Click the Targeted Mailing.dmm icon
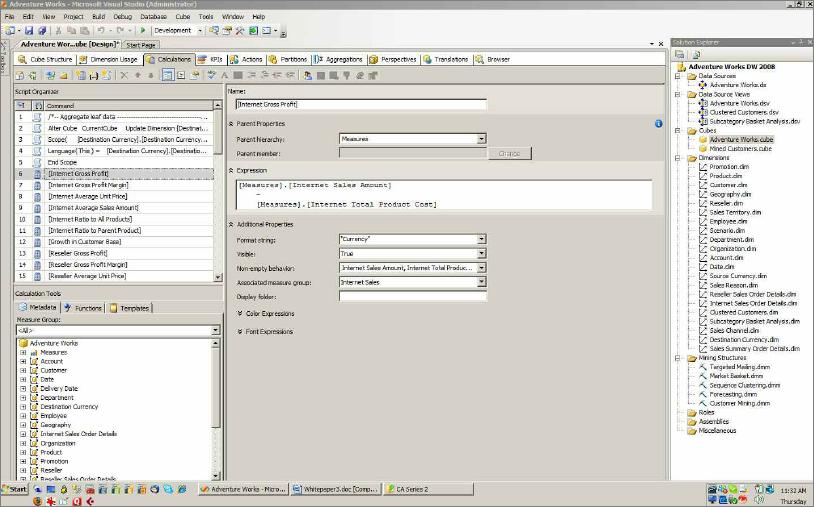 (x=703, y=367)
